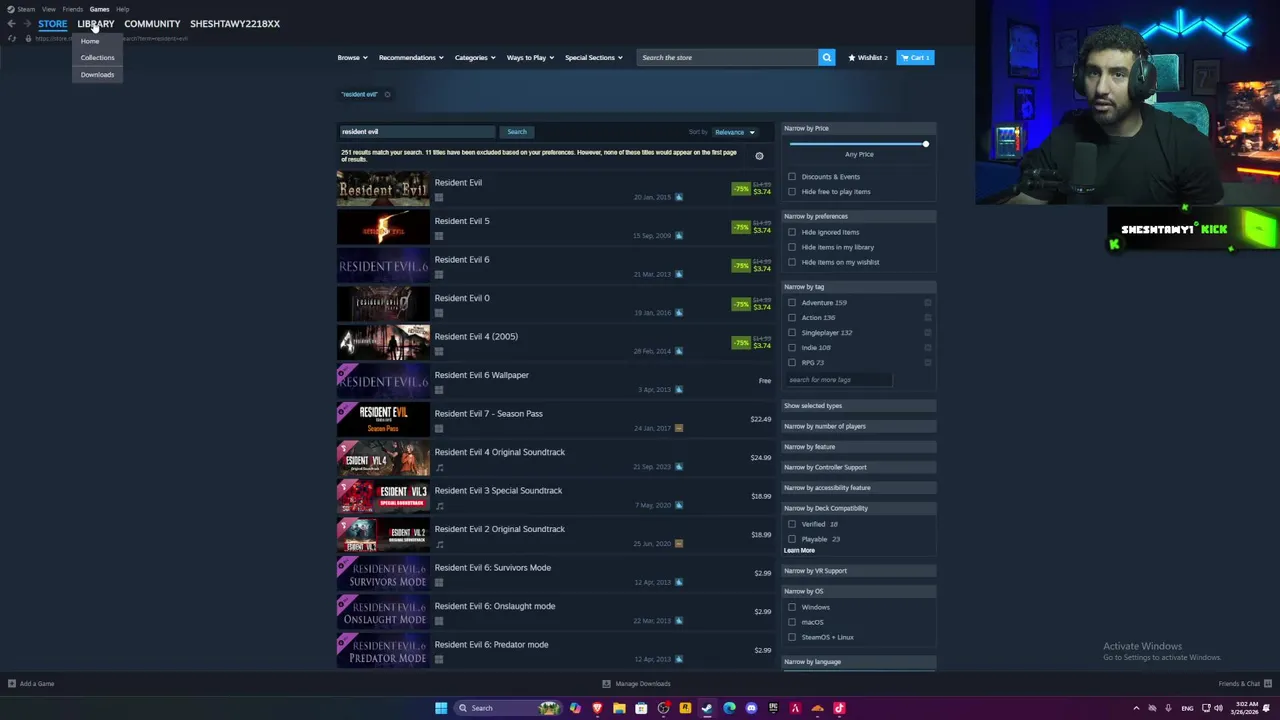
Task: Click the magnifier search button in store header
Action: tap(827, 58)
